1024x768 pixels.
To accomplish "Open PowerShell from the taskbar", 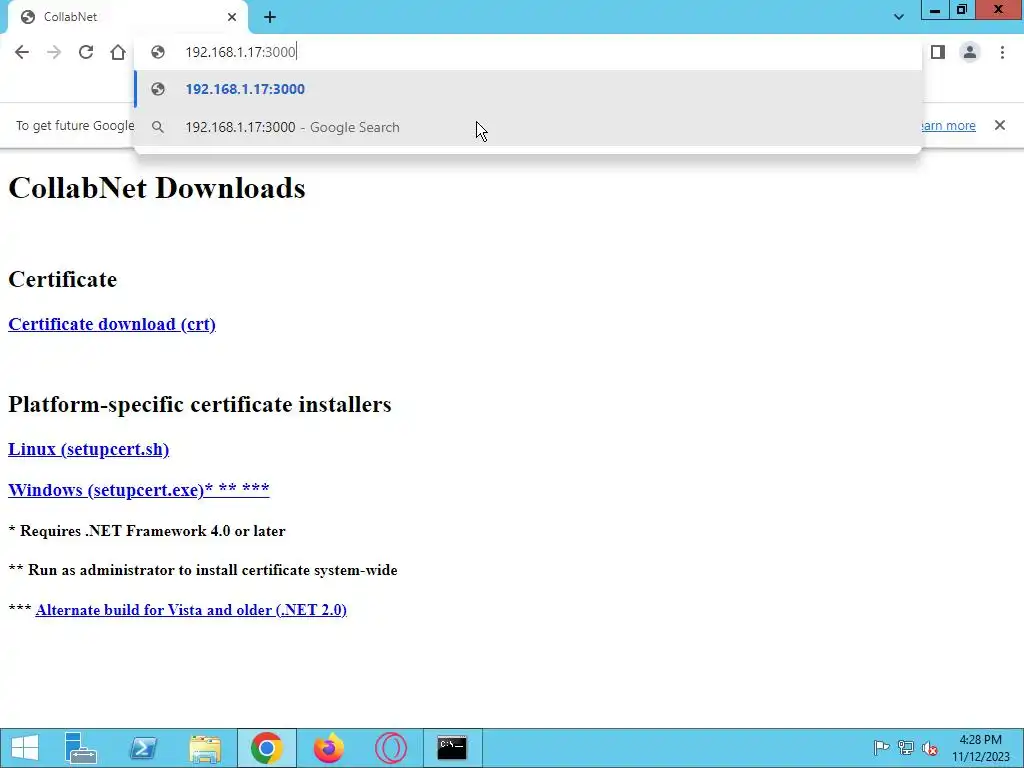I will [142, 748].
